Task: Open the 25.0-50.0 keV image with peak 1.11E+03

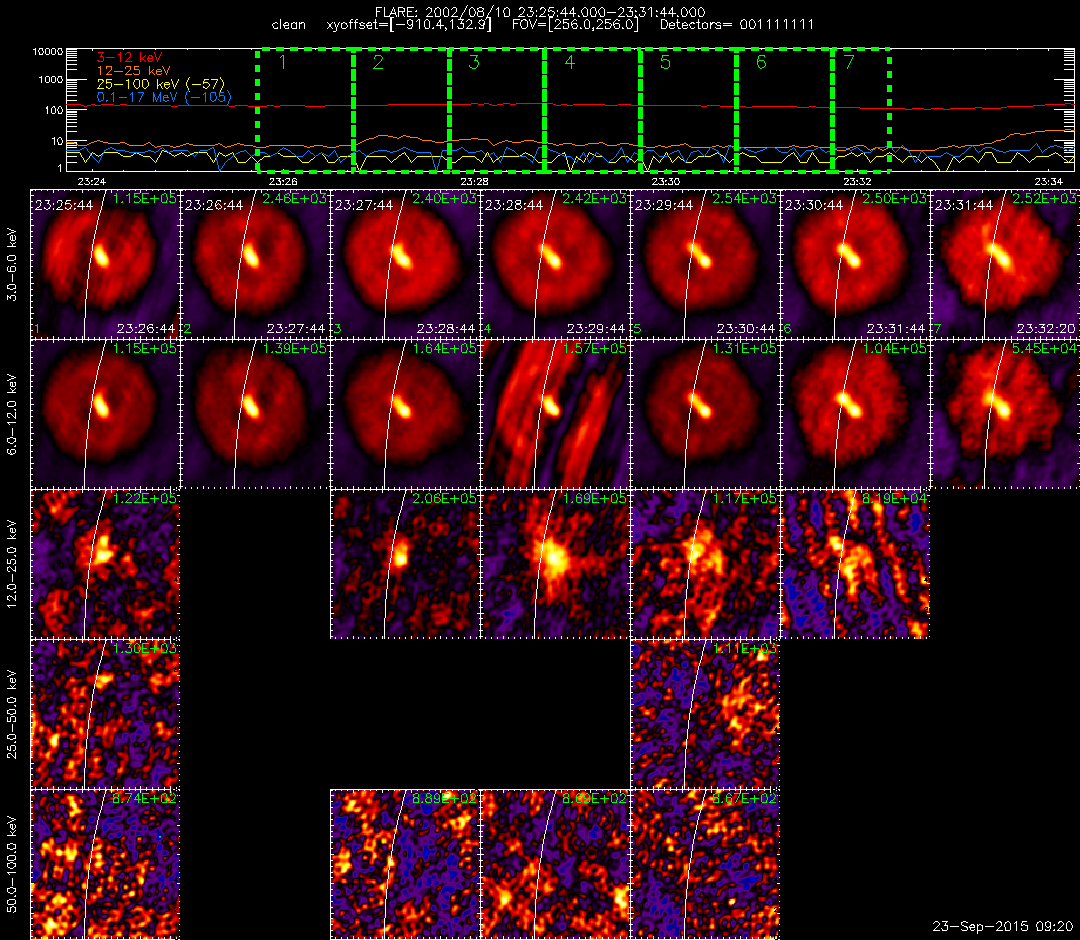Action: [705, 715]
